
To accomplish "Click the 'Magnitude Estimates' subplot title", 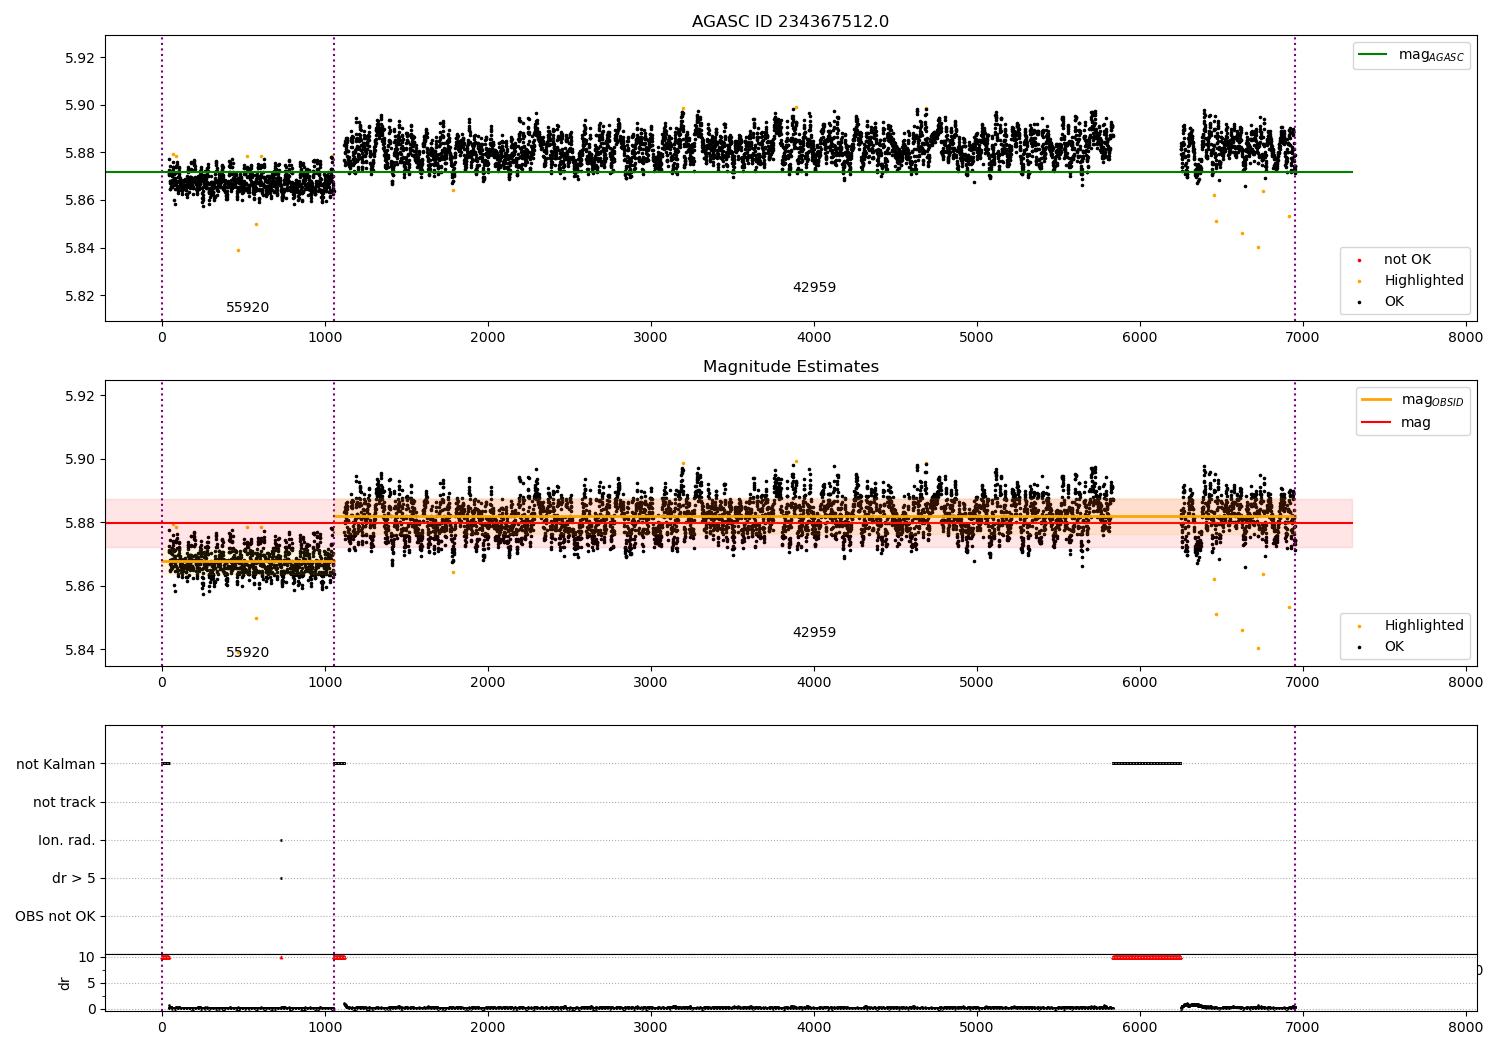I will [790, 367].
